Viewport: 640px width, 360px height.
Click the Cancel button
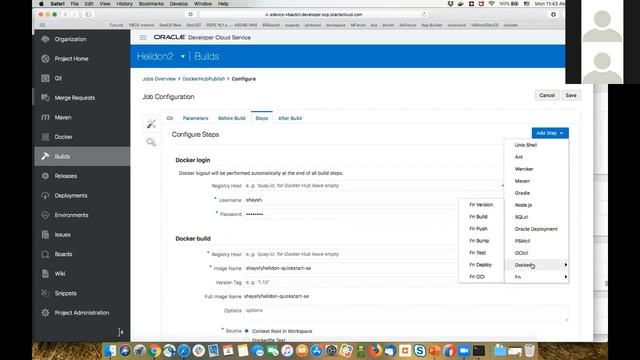(547, 96)
